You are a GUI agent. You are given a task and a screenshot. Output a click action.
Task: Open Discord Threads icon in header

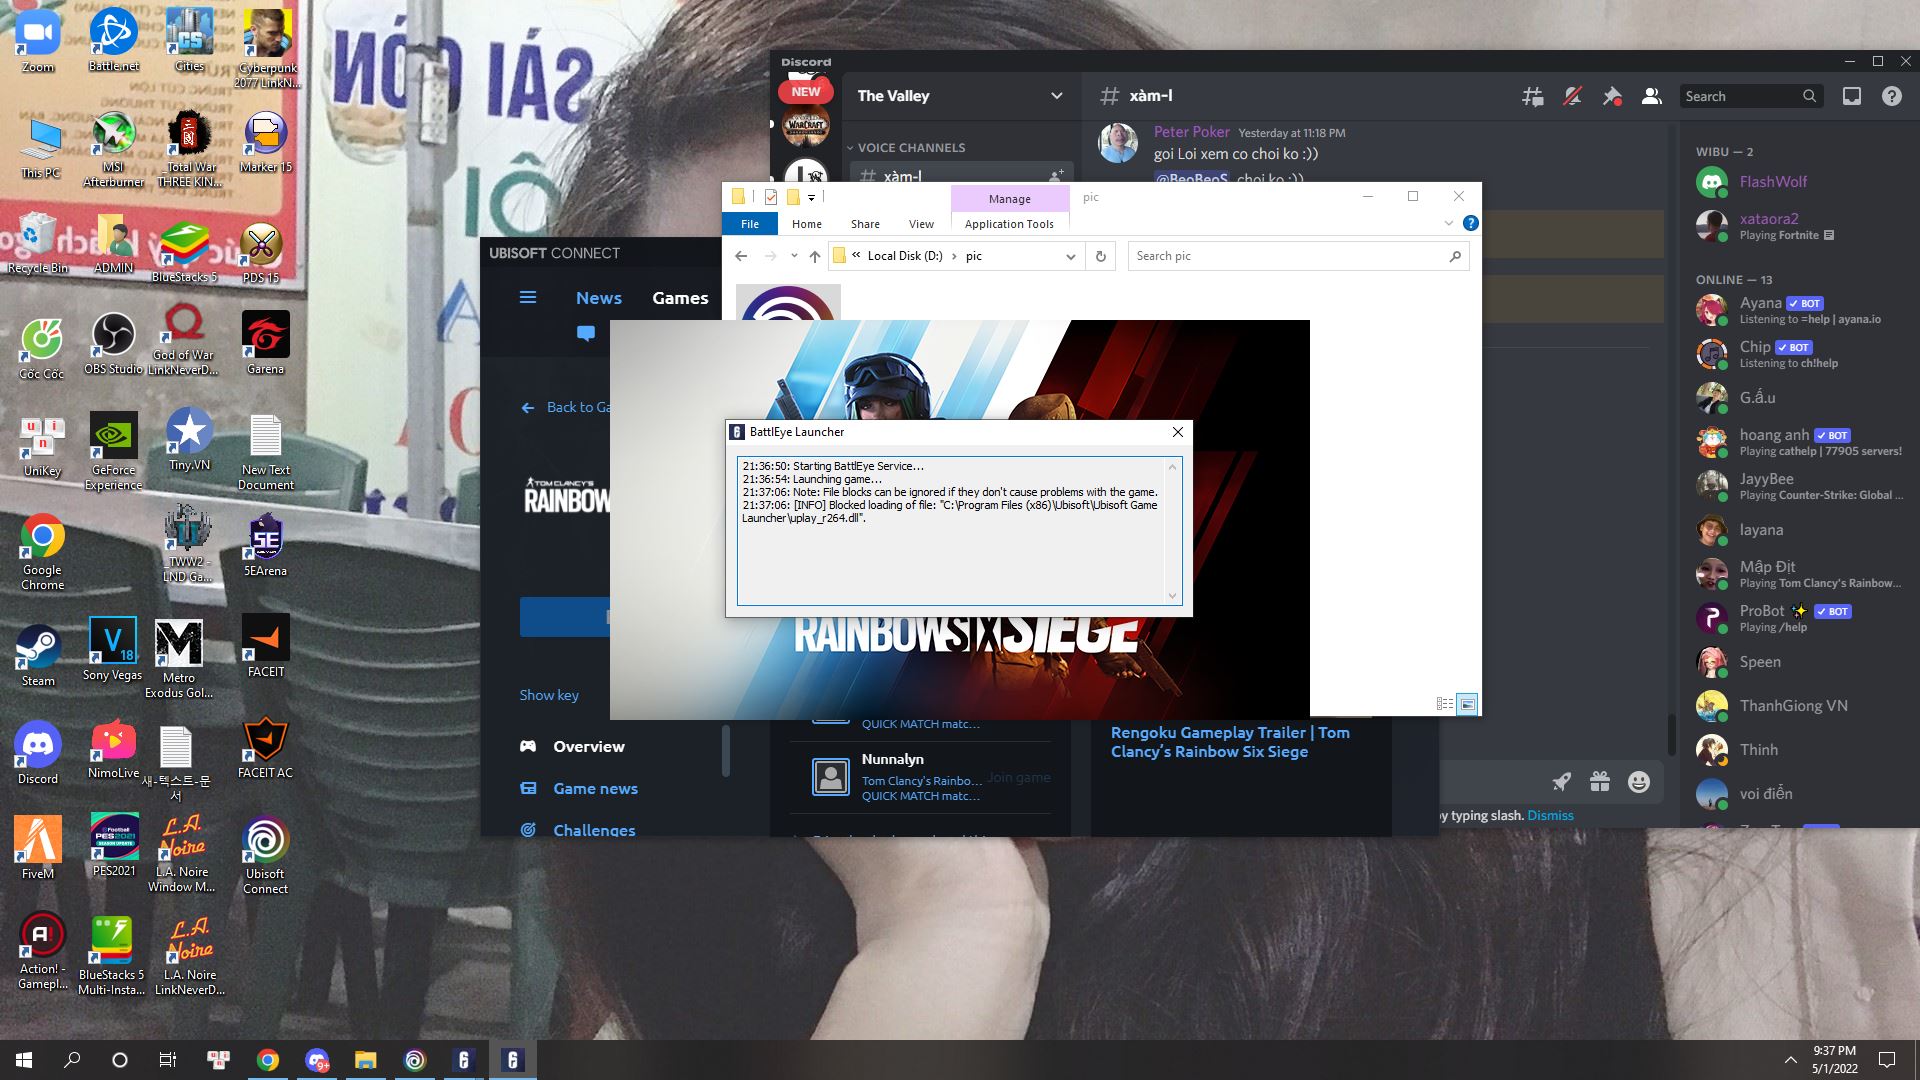coord(1532,96)
